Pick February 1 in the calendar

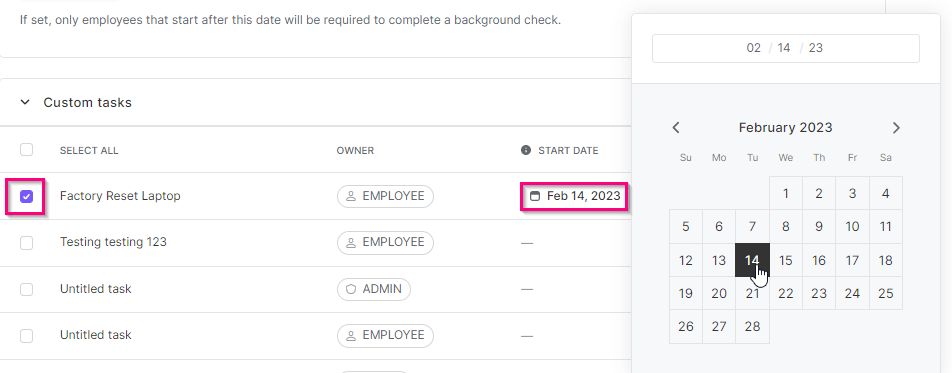pyautogui.click(x=786, y=193)
